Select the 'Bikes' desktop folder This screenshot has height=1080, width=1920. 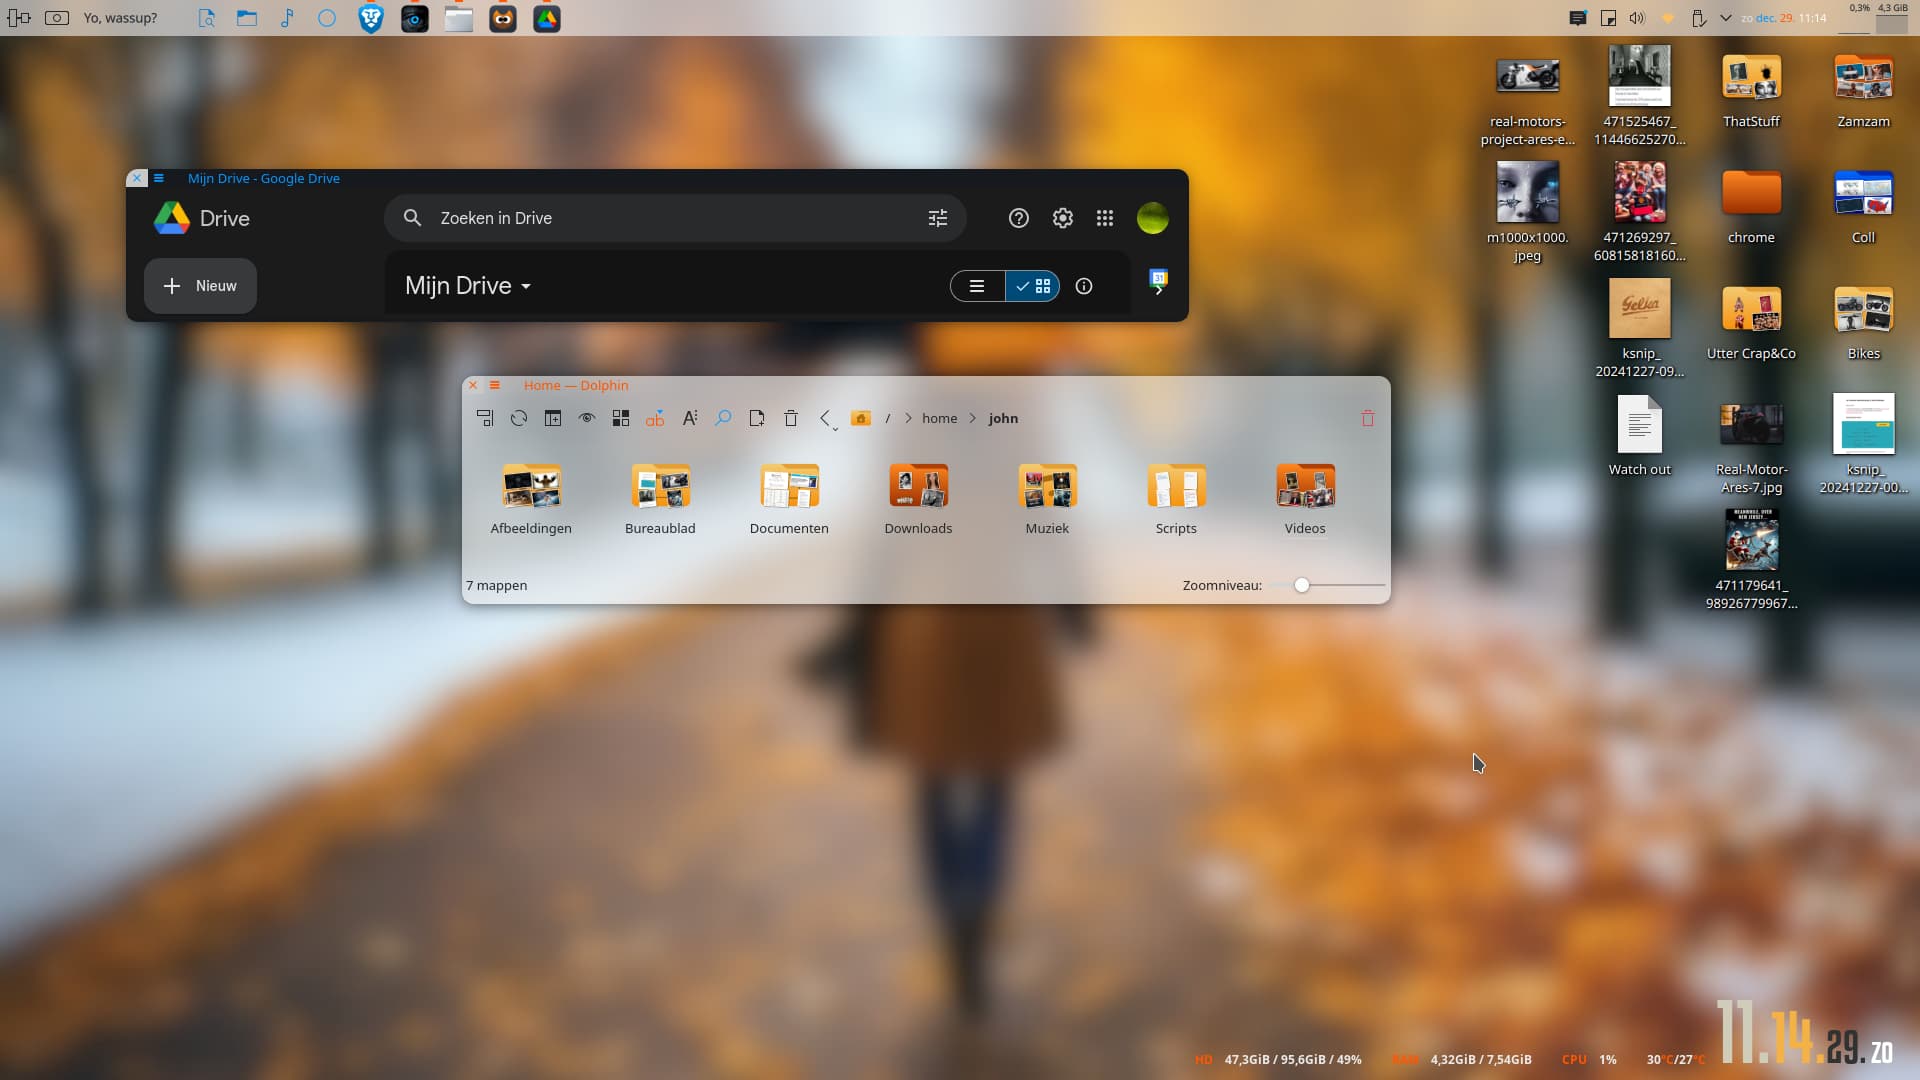[1863, 323]
